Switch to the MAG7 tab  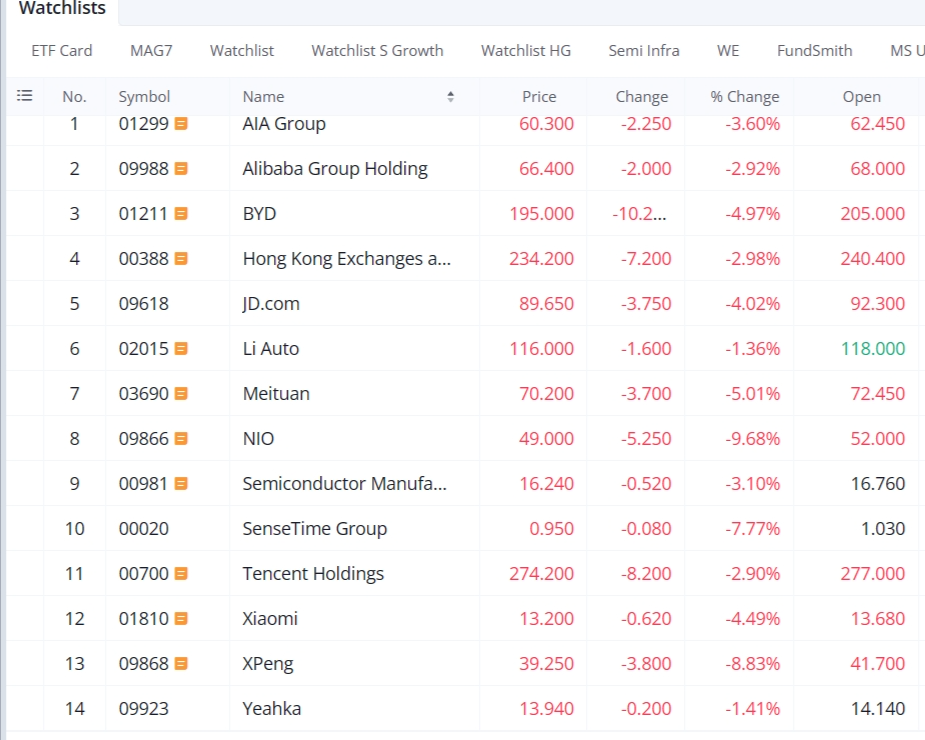[x=151, y=51]
